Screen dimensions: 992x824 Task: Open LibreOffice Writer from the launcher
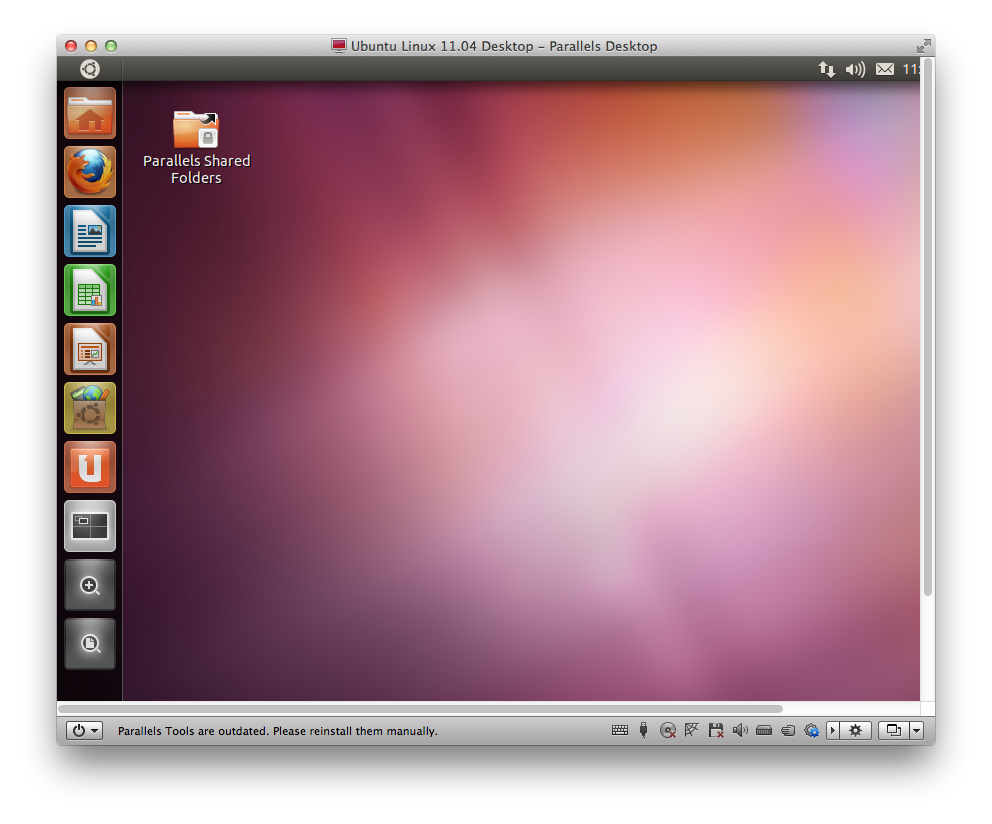(x=90, y=231)
